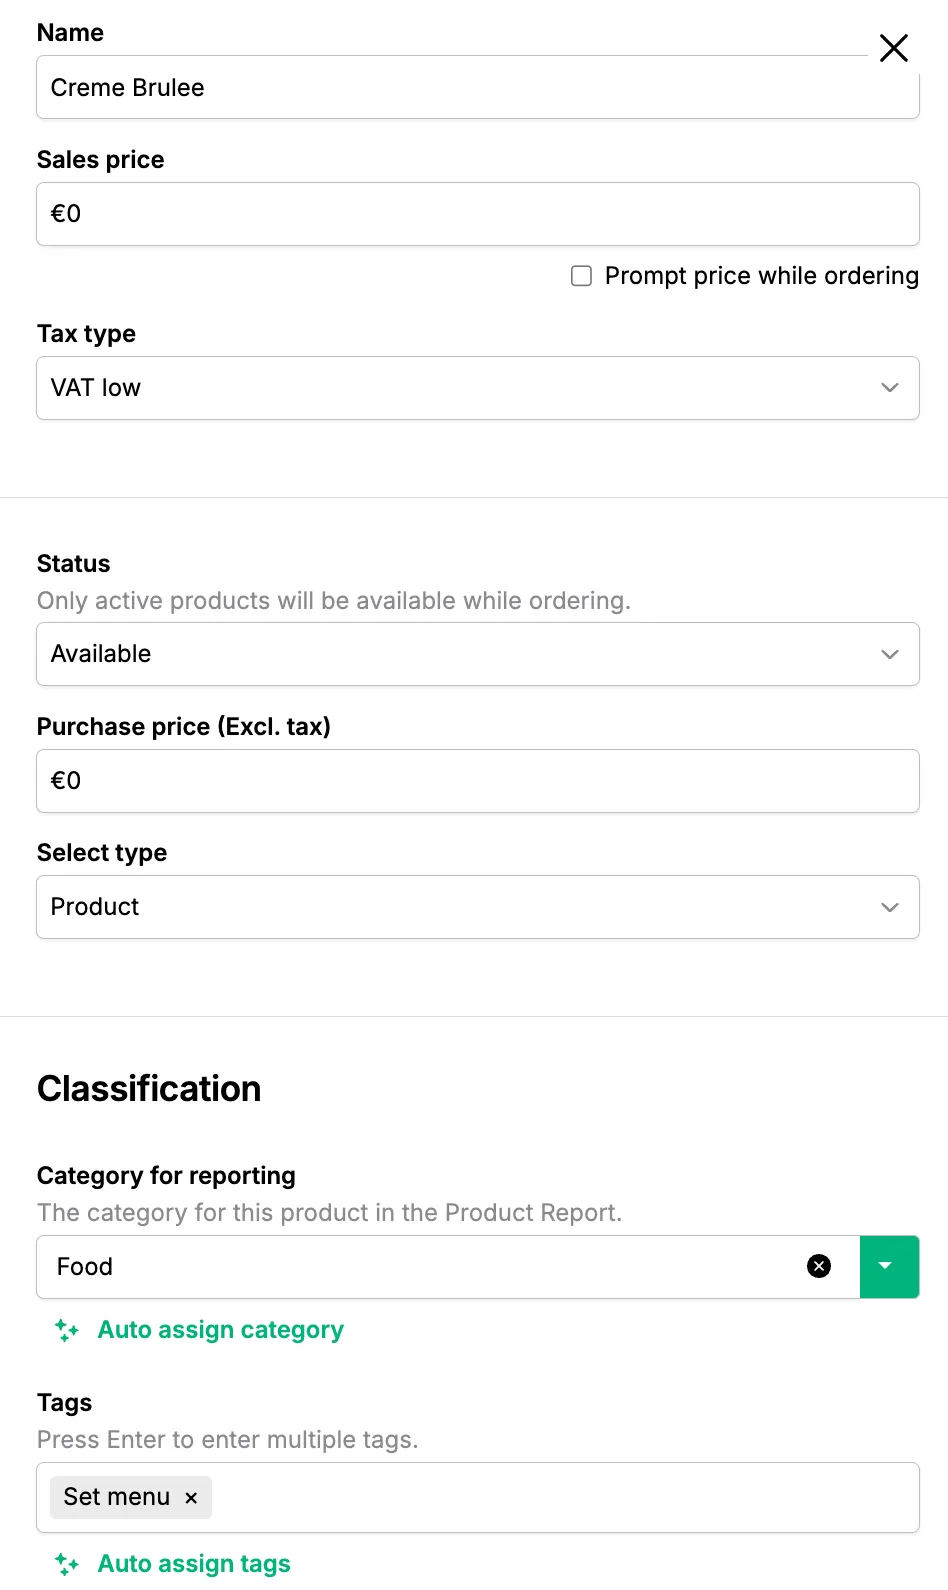
Task: Click the "Auto assign tags" link
Action: coord(194,1563)
